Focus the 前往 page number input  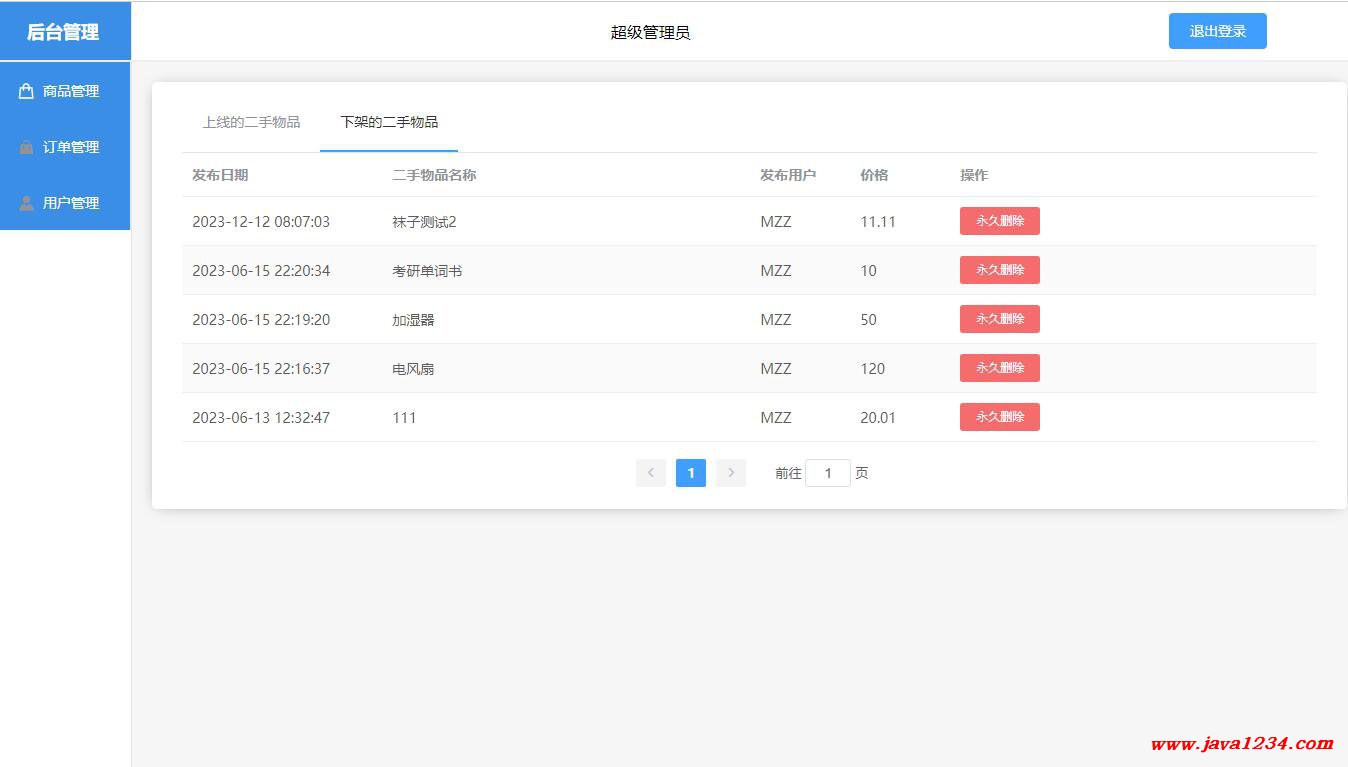point(828,473)
